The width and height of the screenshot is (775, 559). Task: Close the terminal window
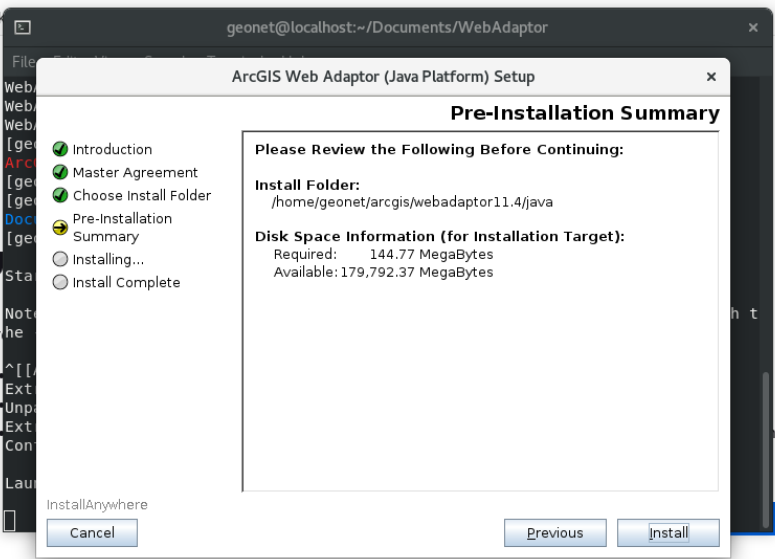(753, 28)
